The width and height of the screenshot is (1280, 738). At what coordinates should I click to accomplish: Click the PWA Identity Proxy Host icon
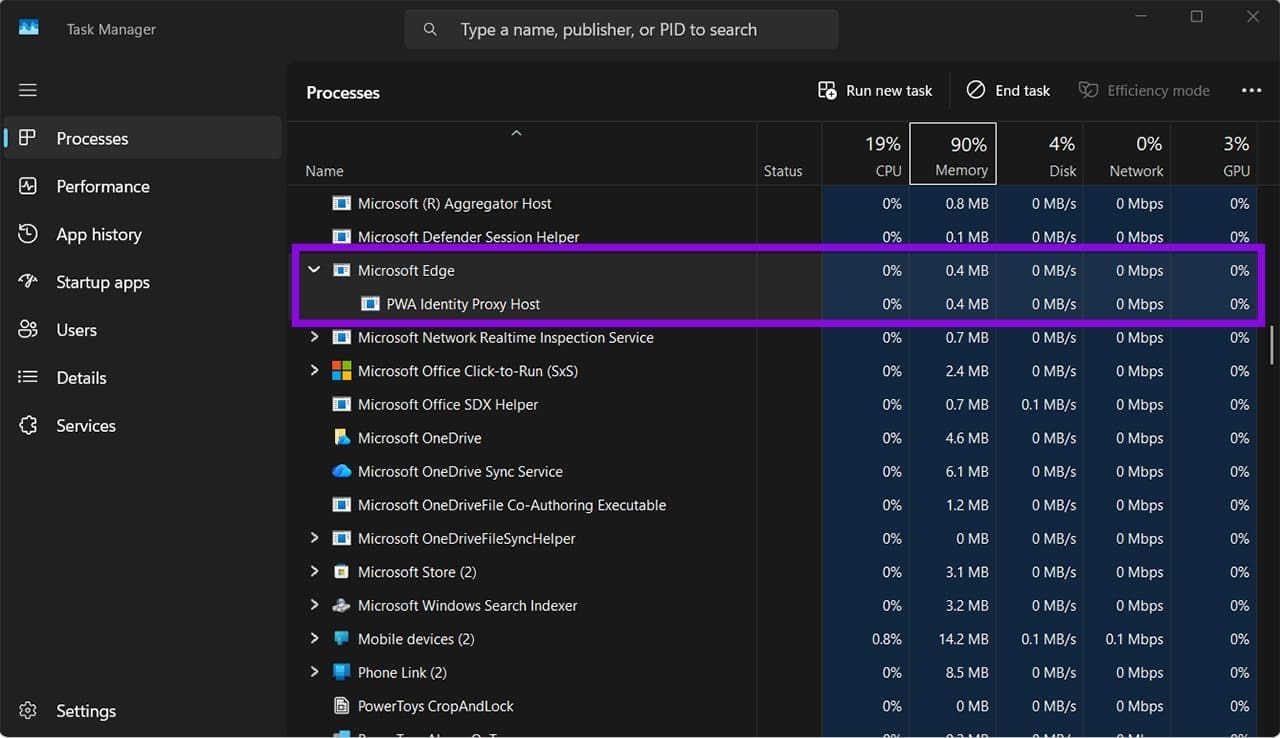(x=370, y=304)
